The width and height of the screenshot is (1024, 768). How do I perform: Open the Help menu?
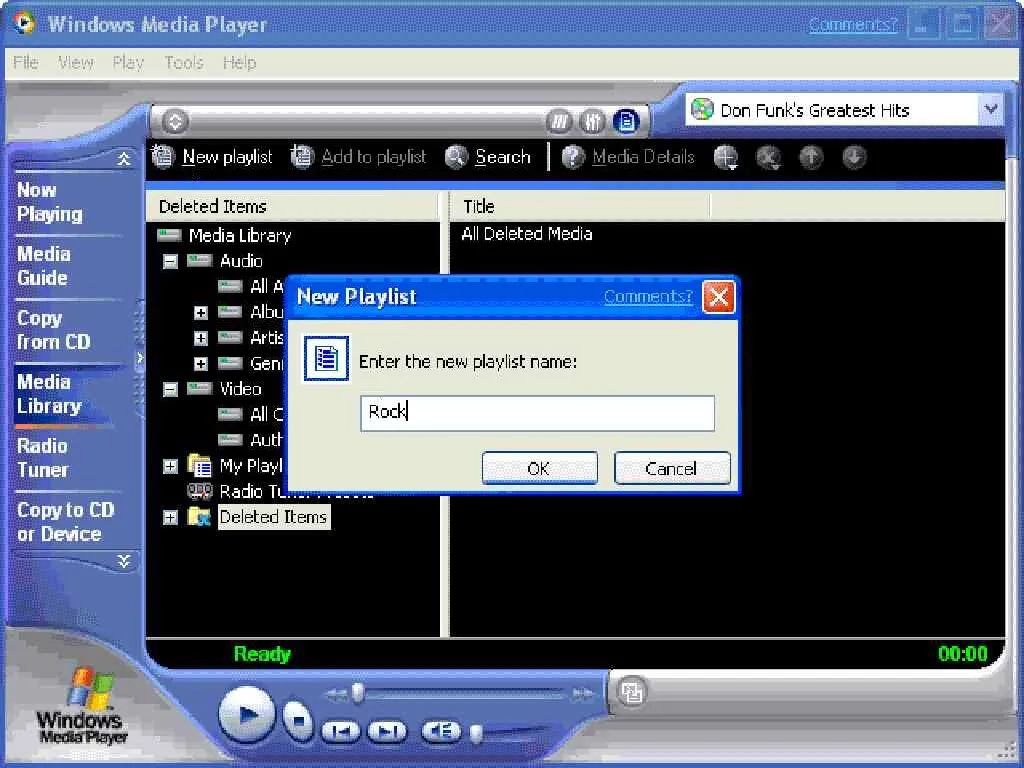coord(239,63)
